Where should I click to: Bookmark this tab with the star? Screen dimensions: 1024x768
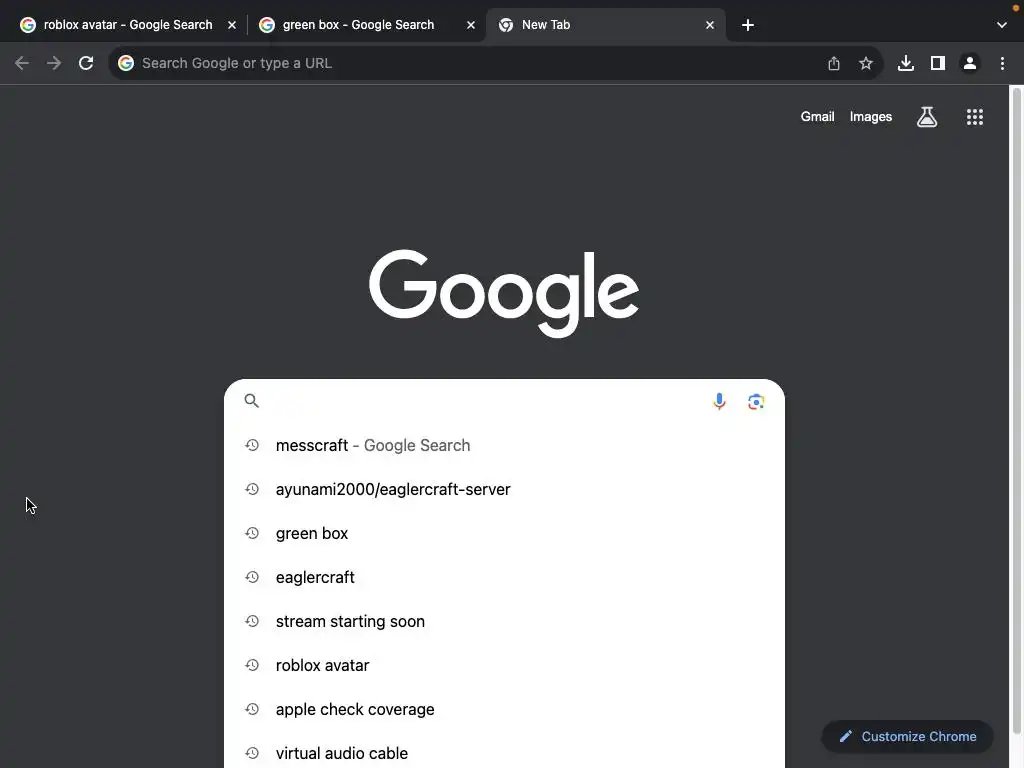[x=866, y=63]
